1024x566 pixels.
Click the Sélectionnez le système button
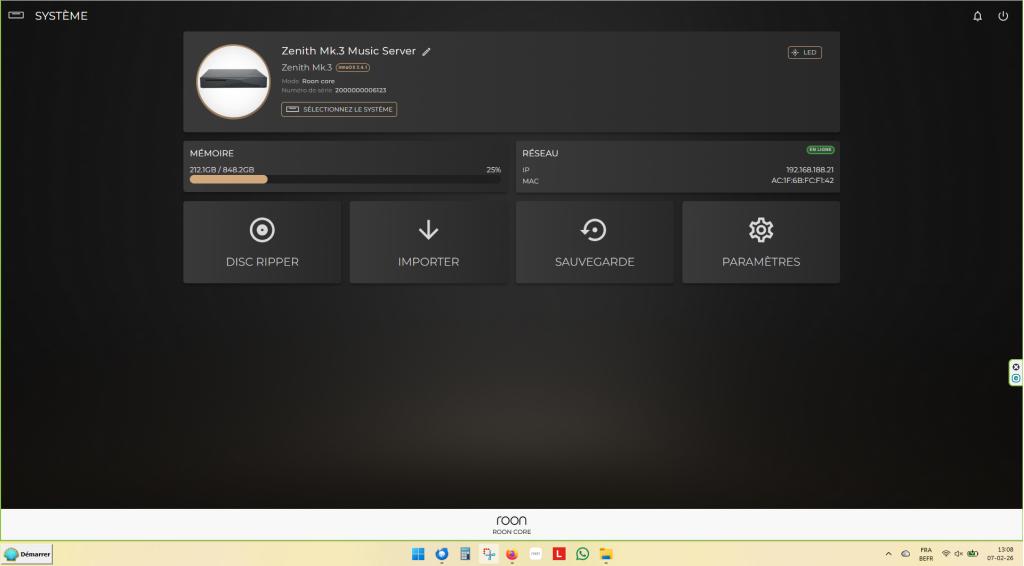(x=339, y=109)
